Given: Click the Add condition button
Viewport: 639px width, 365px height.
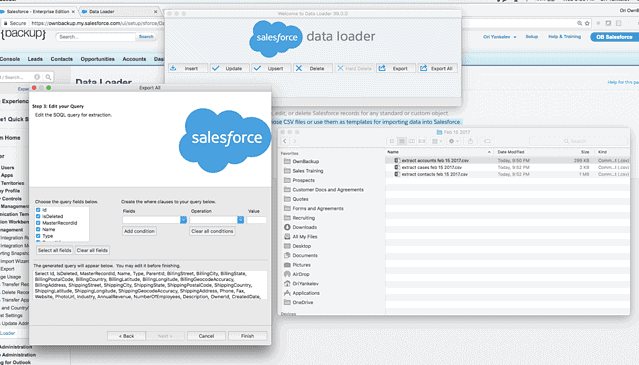Looking at the screenshot, I should click(x=139, y=231).
